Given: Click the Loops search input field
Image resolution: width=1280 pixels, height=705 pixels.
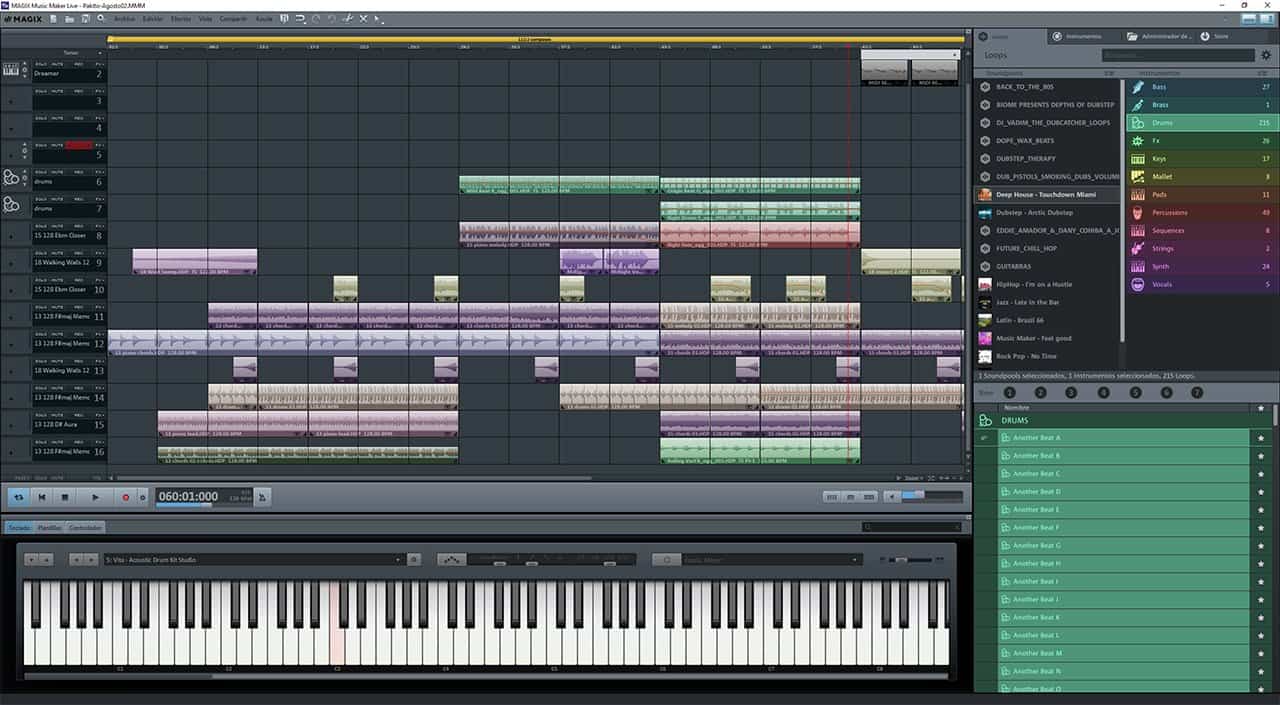Looking at the screenshot, I should [x=1178, y=55].
